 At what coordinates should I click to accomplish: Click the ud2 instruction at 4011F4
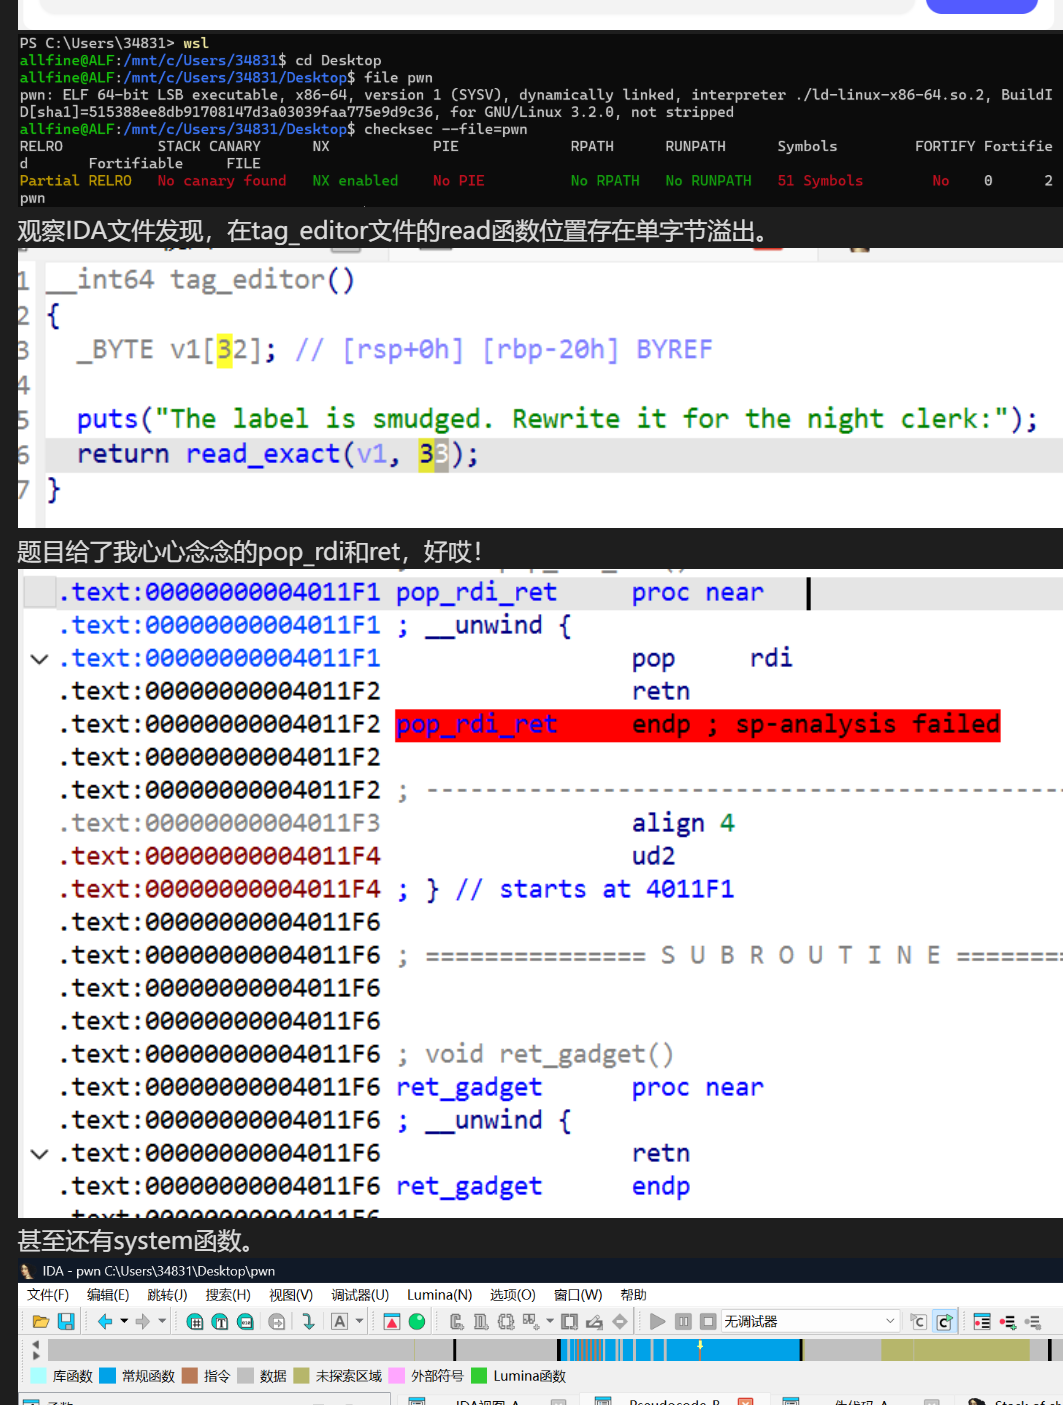click(x=654, y=857)
